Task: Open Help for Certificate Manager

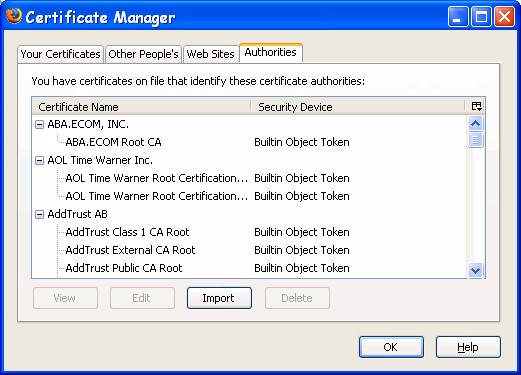Action: 468,347
